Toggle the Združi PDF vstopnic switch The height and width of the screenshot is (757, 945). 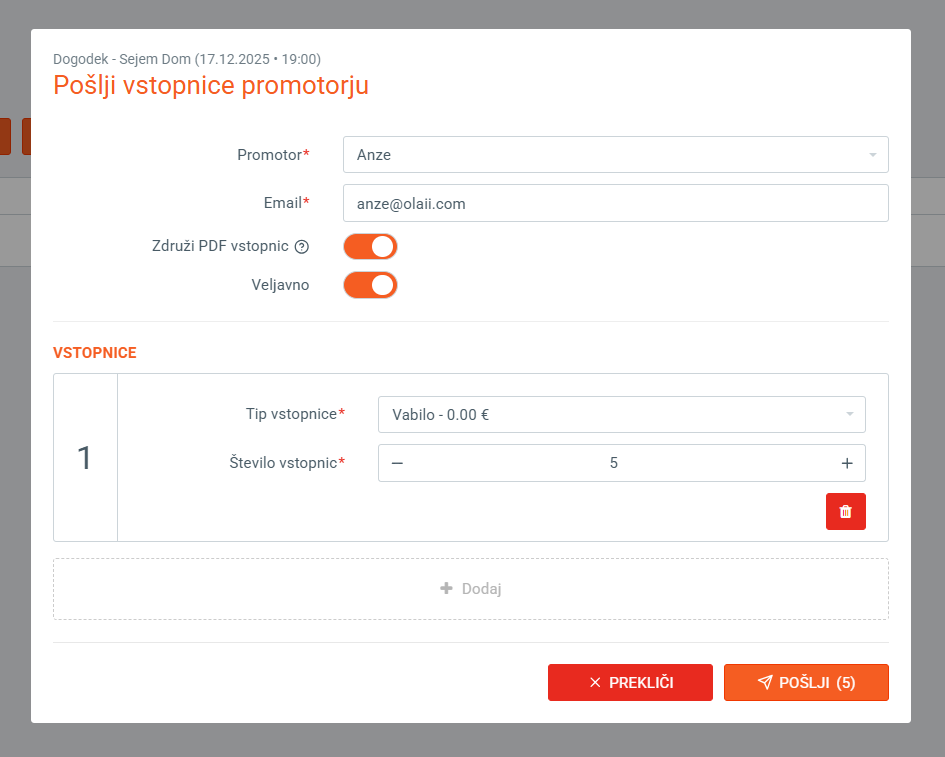tap(370, 246)
